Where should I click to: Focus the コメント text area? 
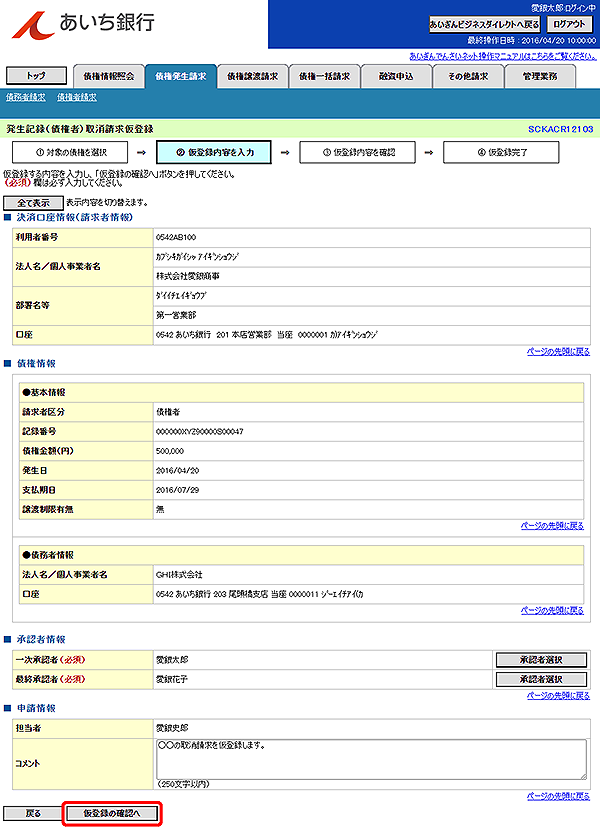pyautogui.click(x=372, y=759)
